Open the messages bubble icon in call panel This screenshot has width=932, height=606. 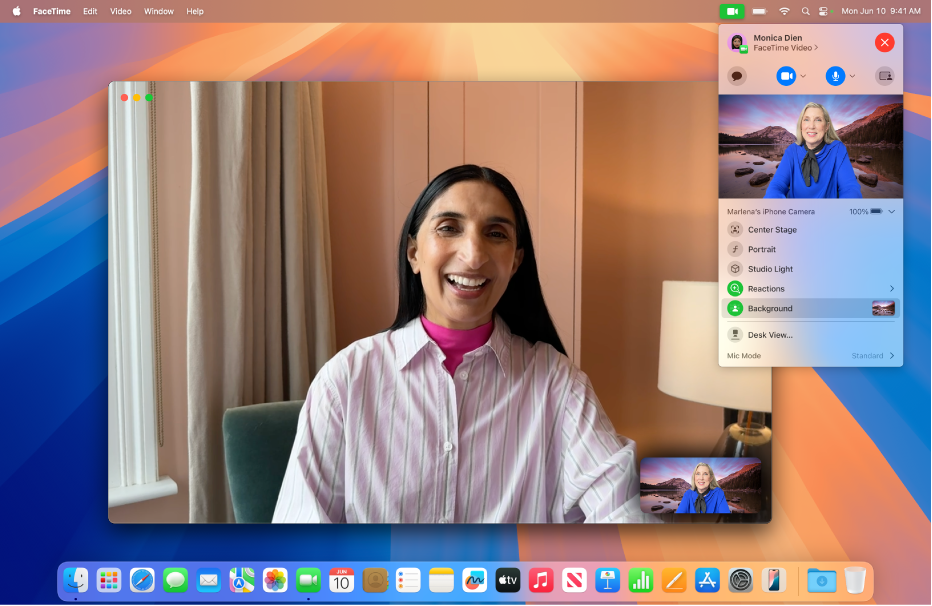(x=737, y=76)
